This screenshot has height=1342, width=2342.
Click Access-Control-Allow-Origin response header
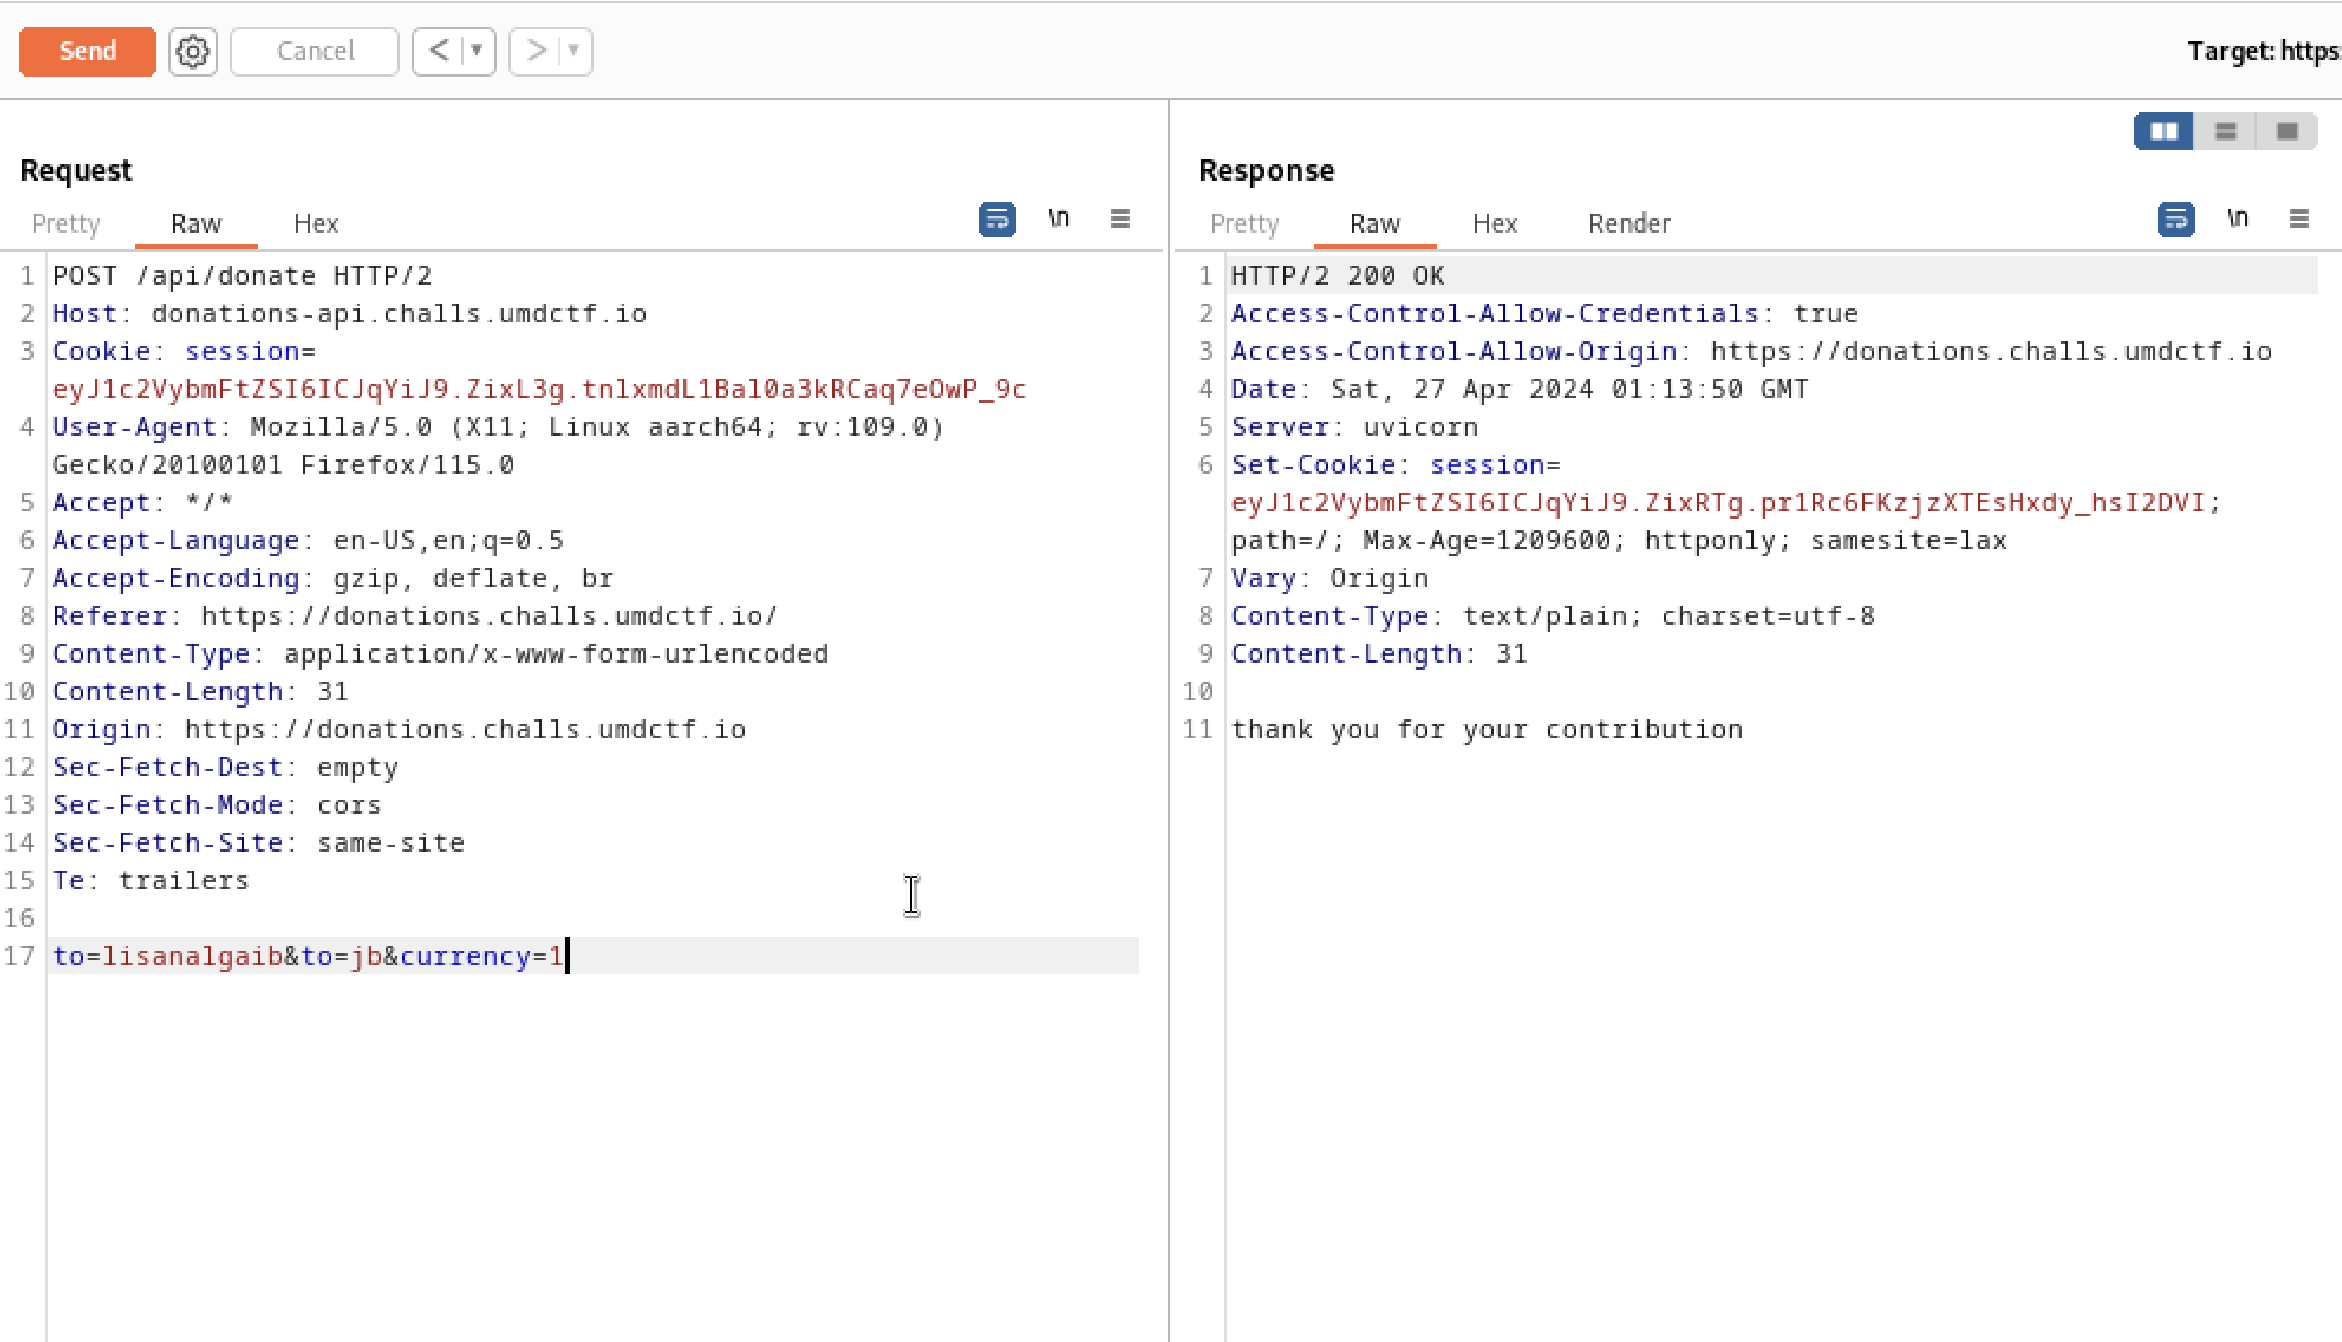[1752, 352]
